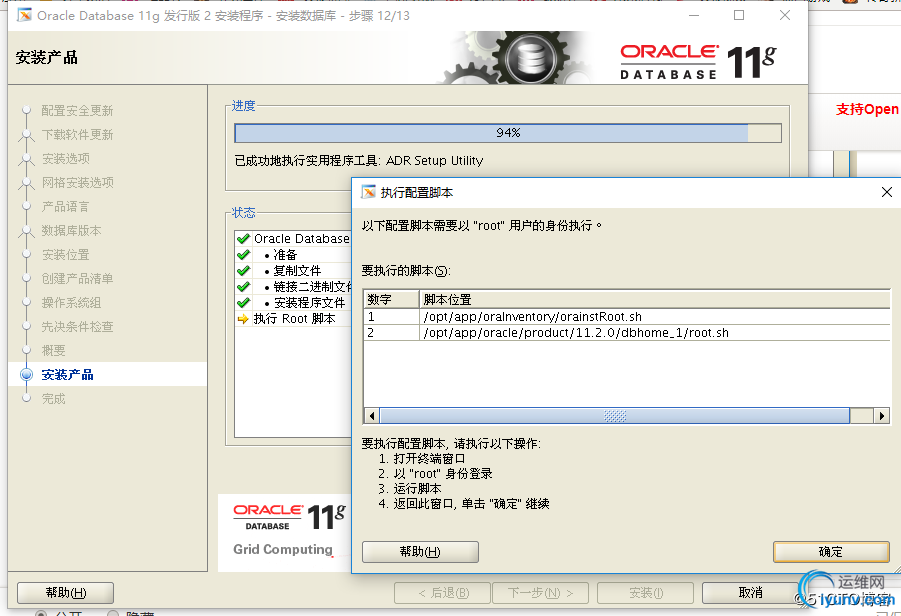Select the 下载软件更新 step

pyautogui.click(x=78, y=134)
